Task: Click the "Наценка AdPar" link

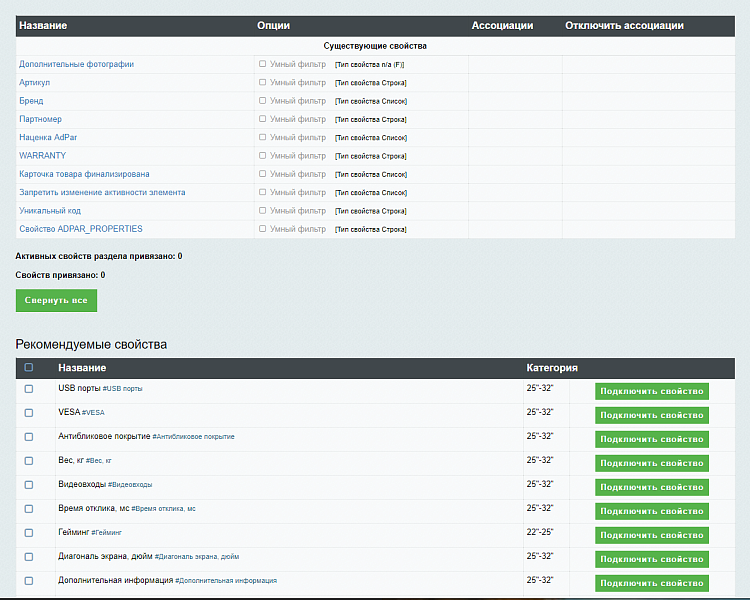Action: [x=46, y=137]
